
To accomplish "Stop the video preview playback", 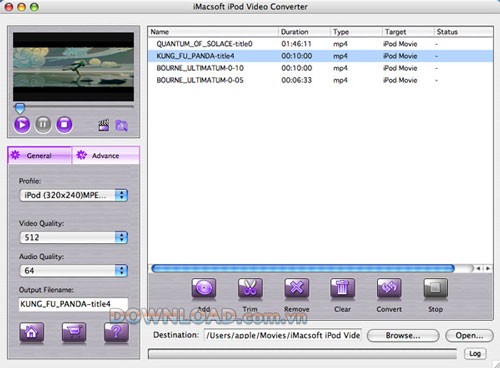I will pos(64,125).
